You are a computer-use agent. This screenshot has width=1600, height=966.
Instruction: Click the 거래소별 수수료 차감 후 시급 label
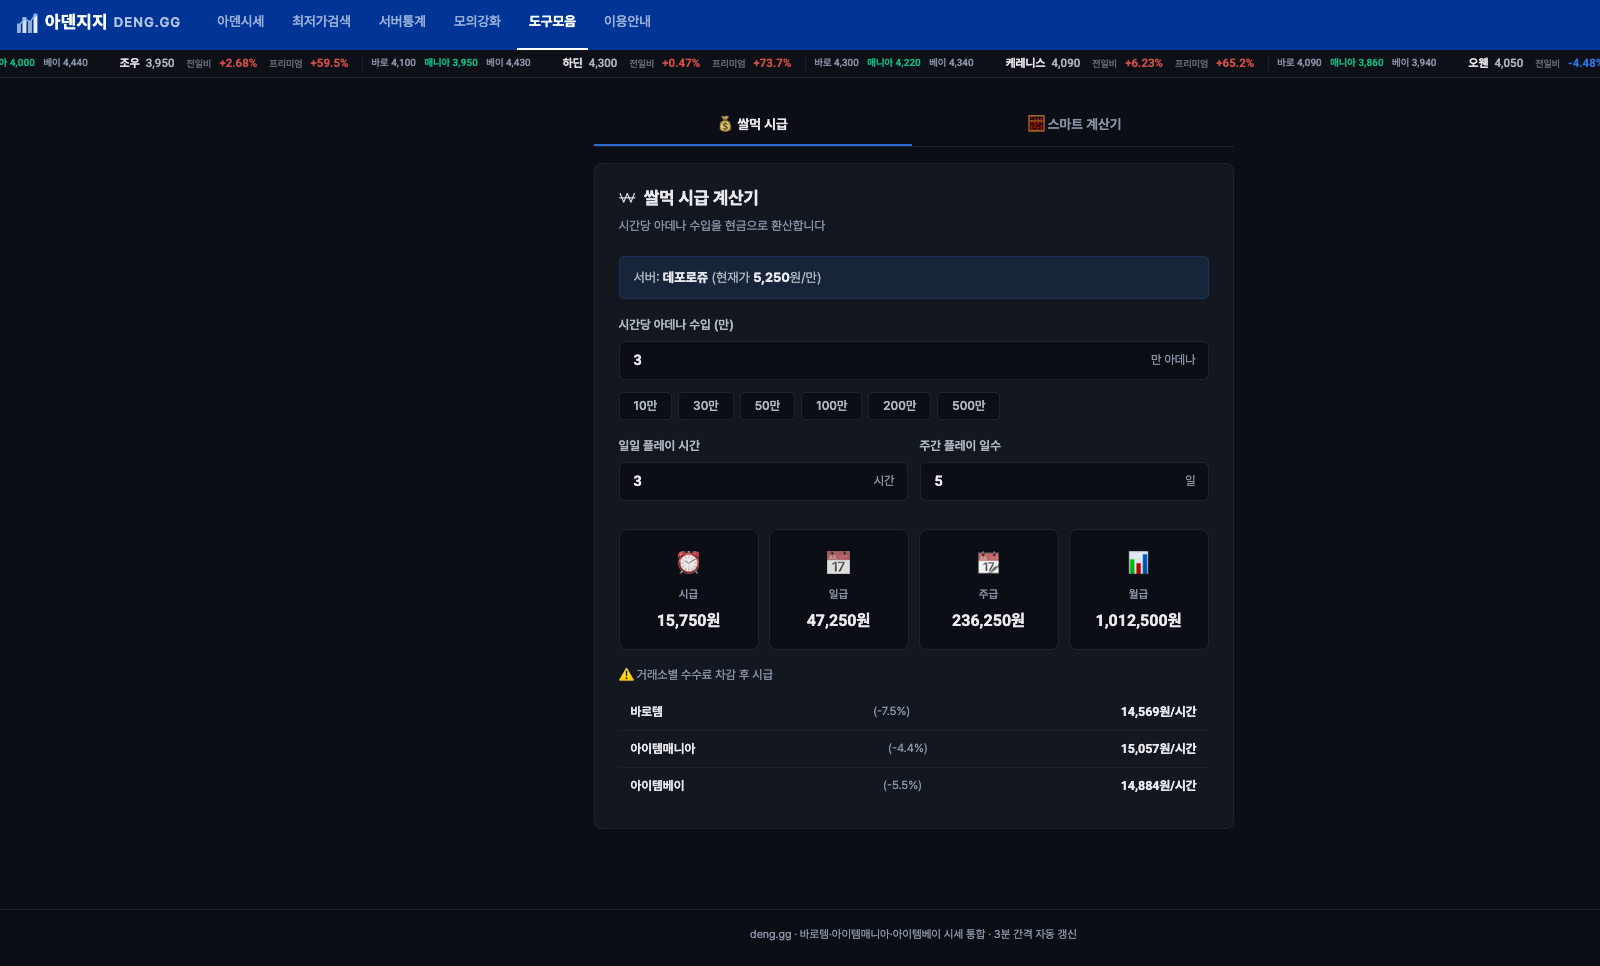tap(704, 675)
